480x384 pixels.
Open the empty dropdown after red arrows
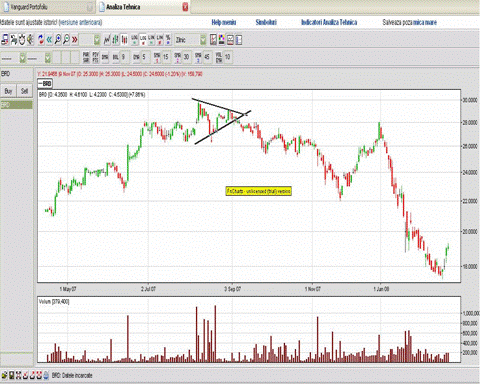tap(97, 40)
